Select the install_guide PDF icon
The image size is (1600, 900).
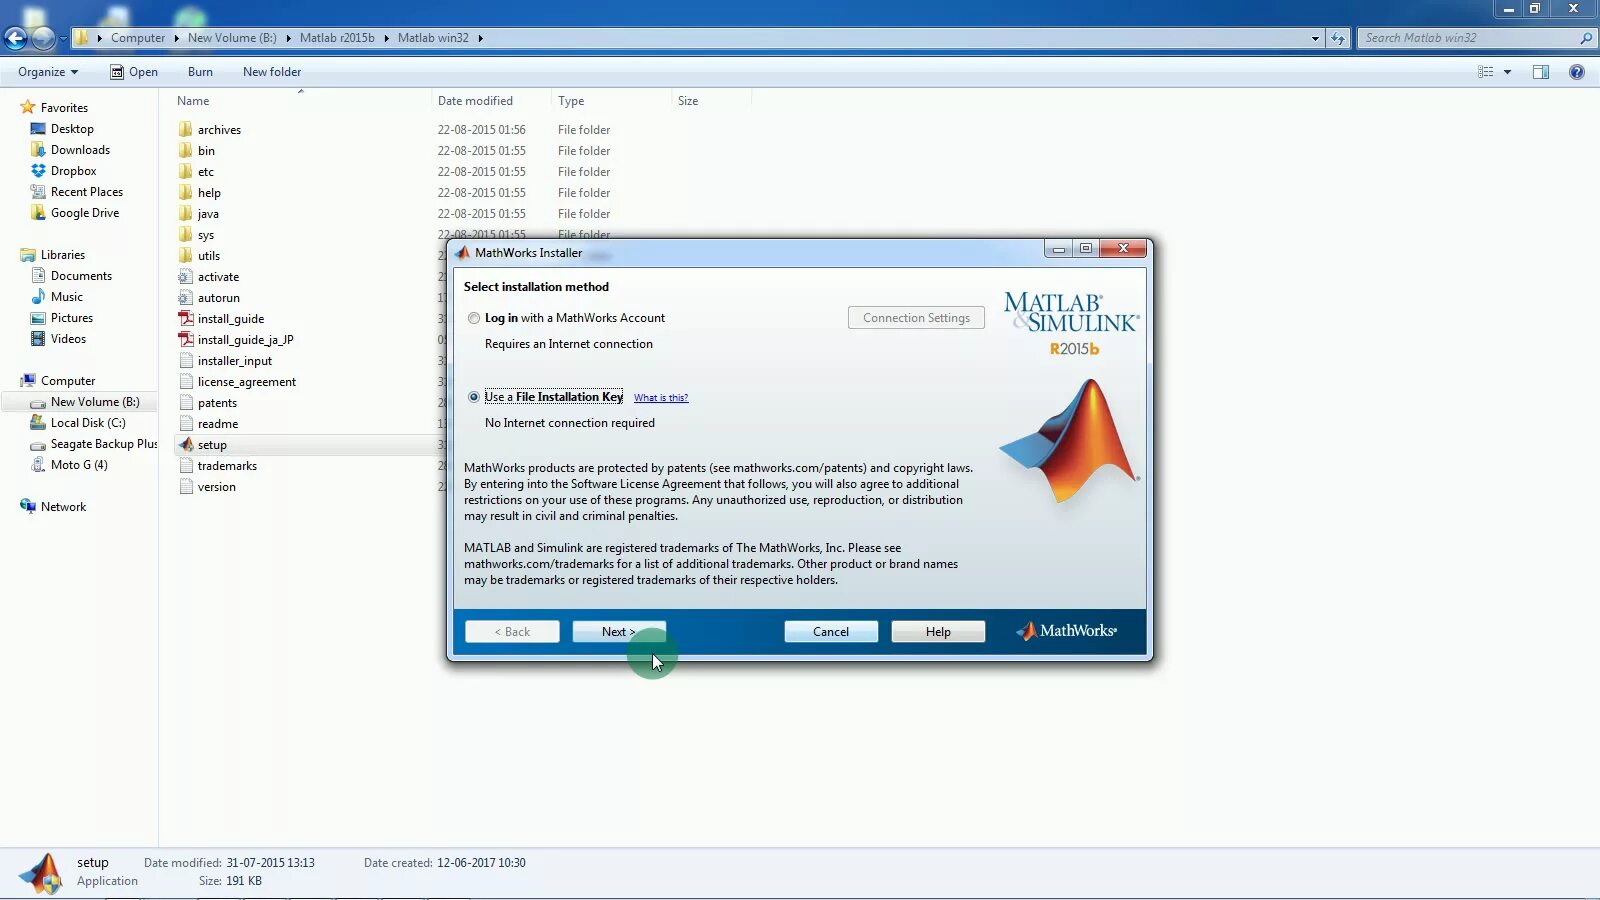[x=186, y=319]
